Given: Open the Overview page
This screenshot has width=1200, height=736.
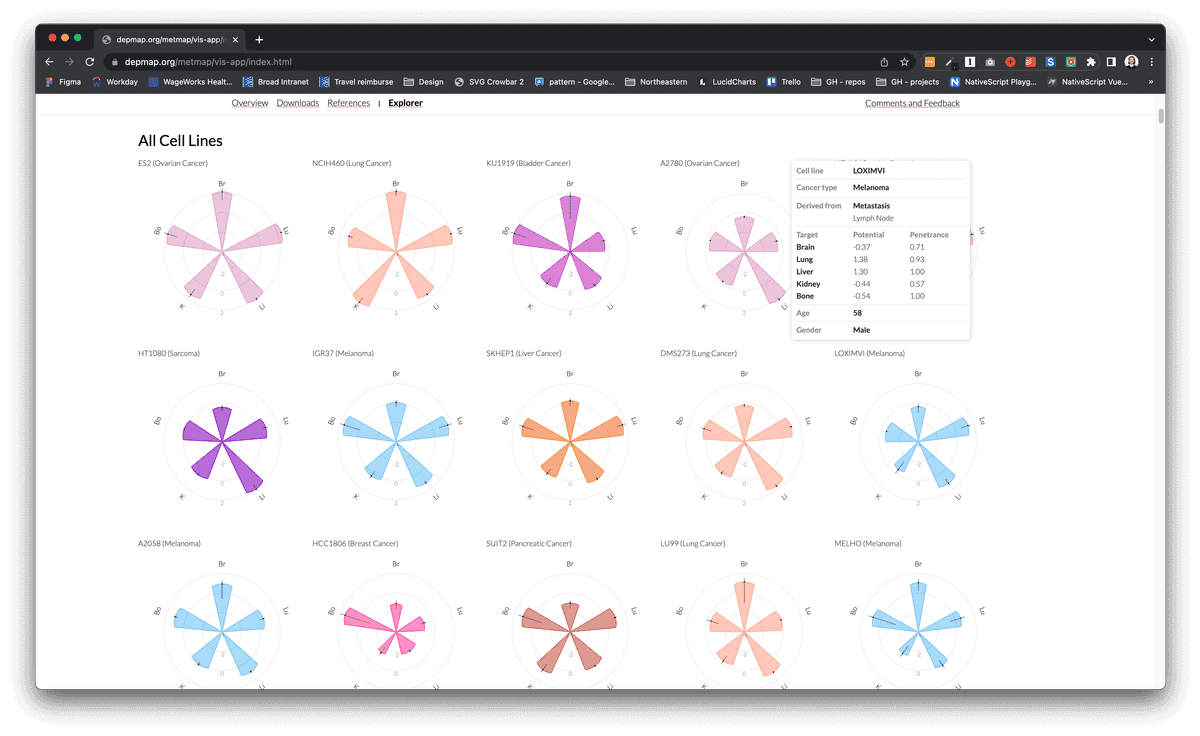Looking at the screenshot, I should coord(249,102).
